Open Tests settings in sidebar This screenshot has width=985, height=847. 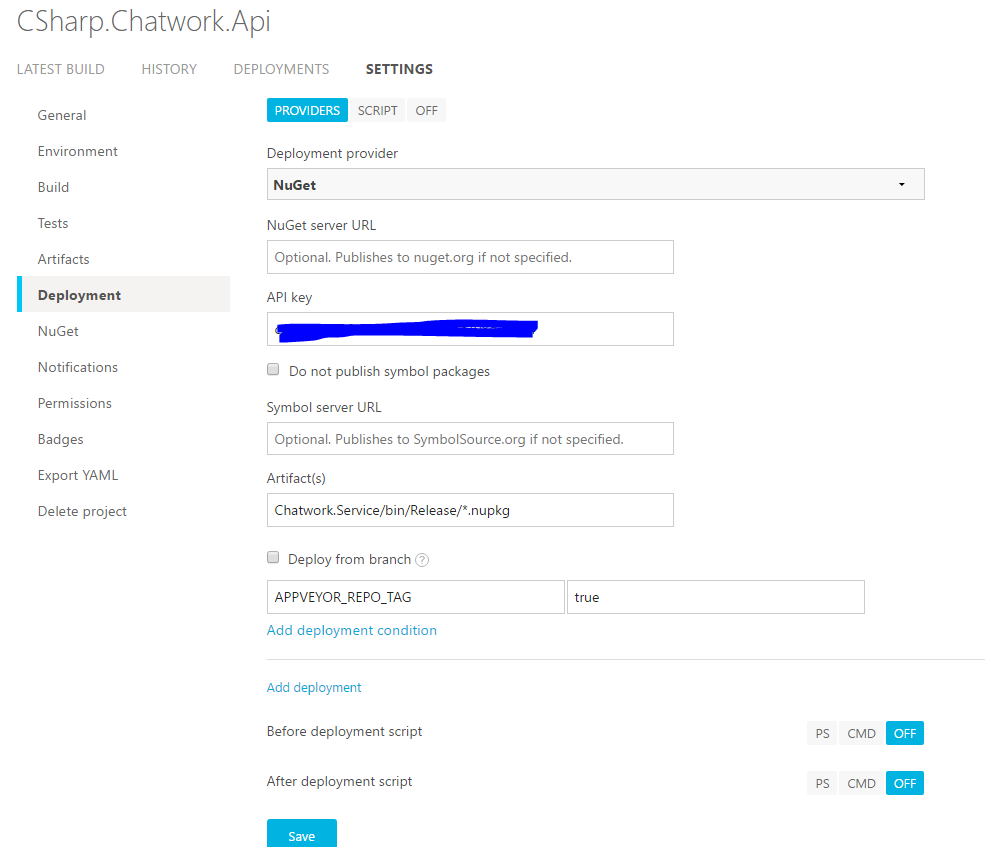tap(53, 223)
